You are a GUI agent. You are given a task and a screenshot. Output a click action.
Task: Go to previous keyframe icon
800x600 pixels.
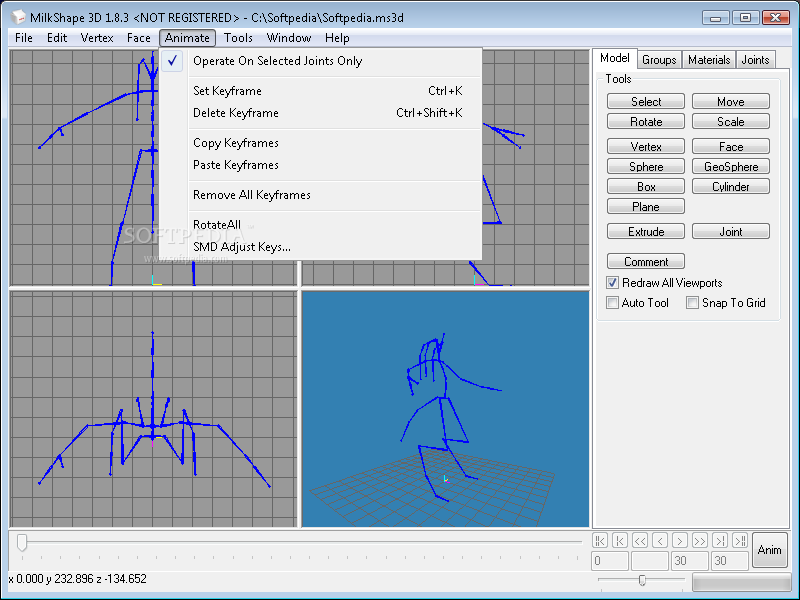(x=619, y=540)
